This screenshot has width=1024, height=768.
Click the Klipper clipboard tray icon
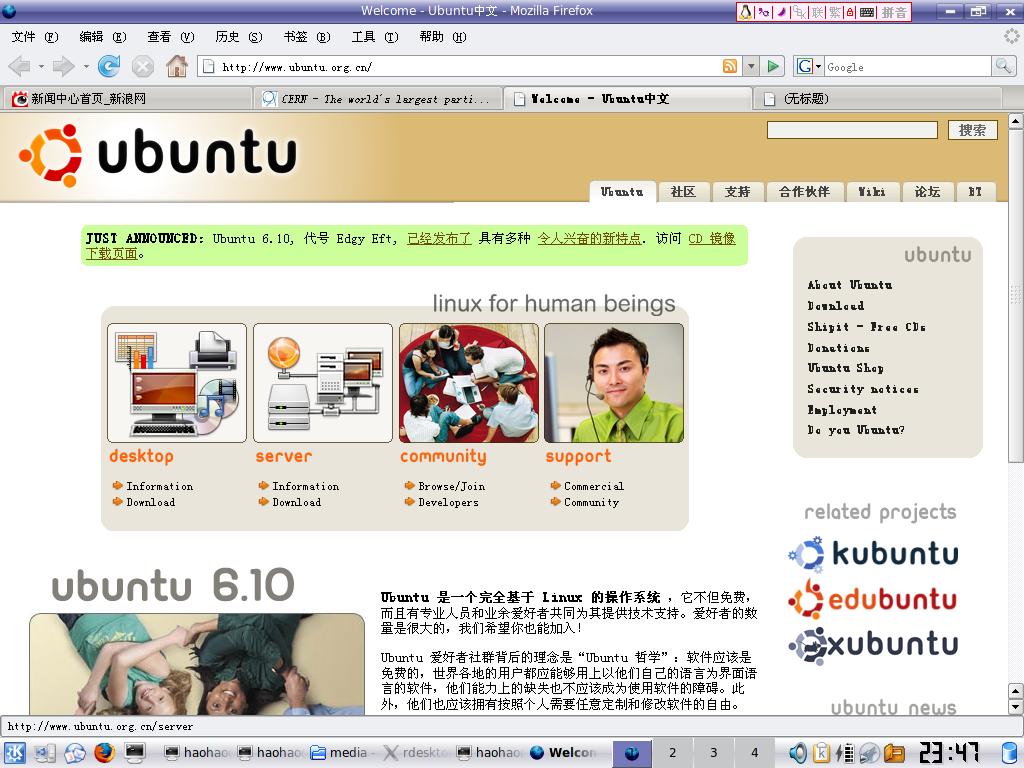[821, 753]
